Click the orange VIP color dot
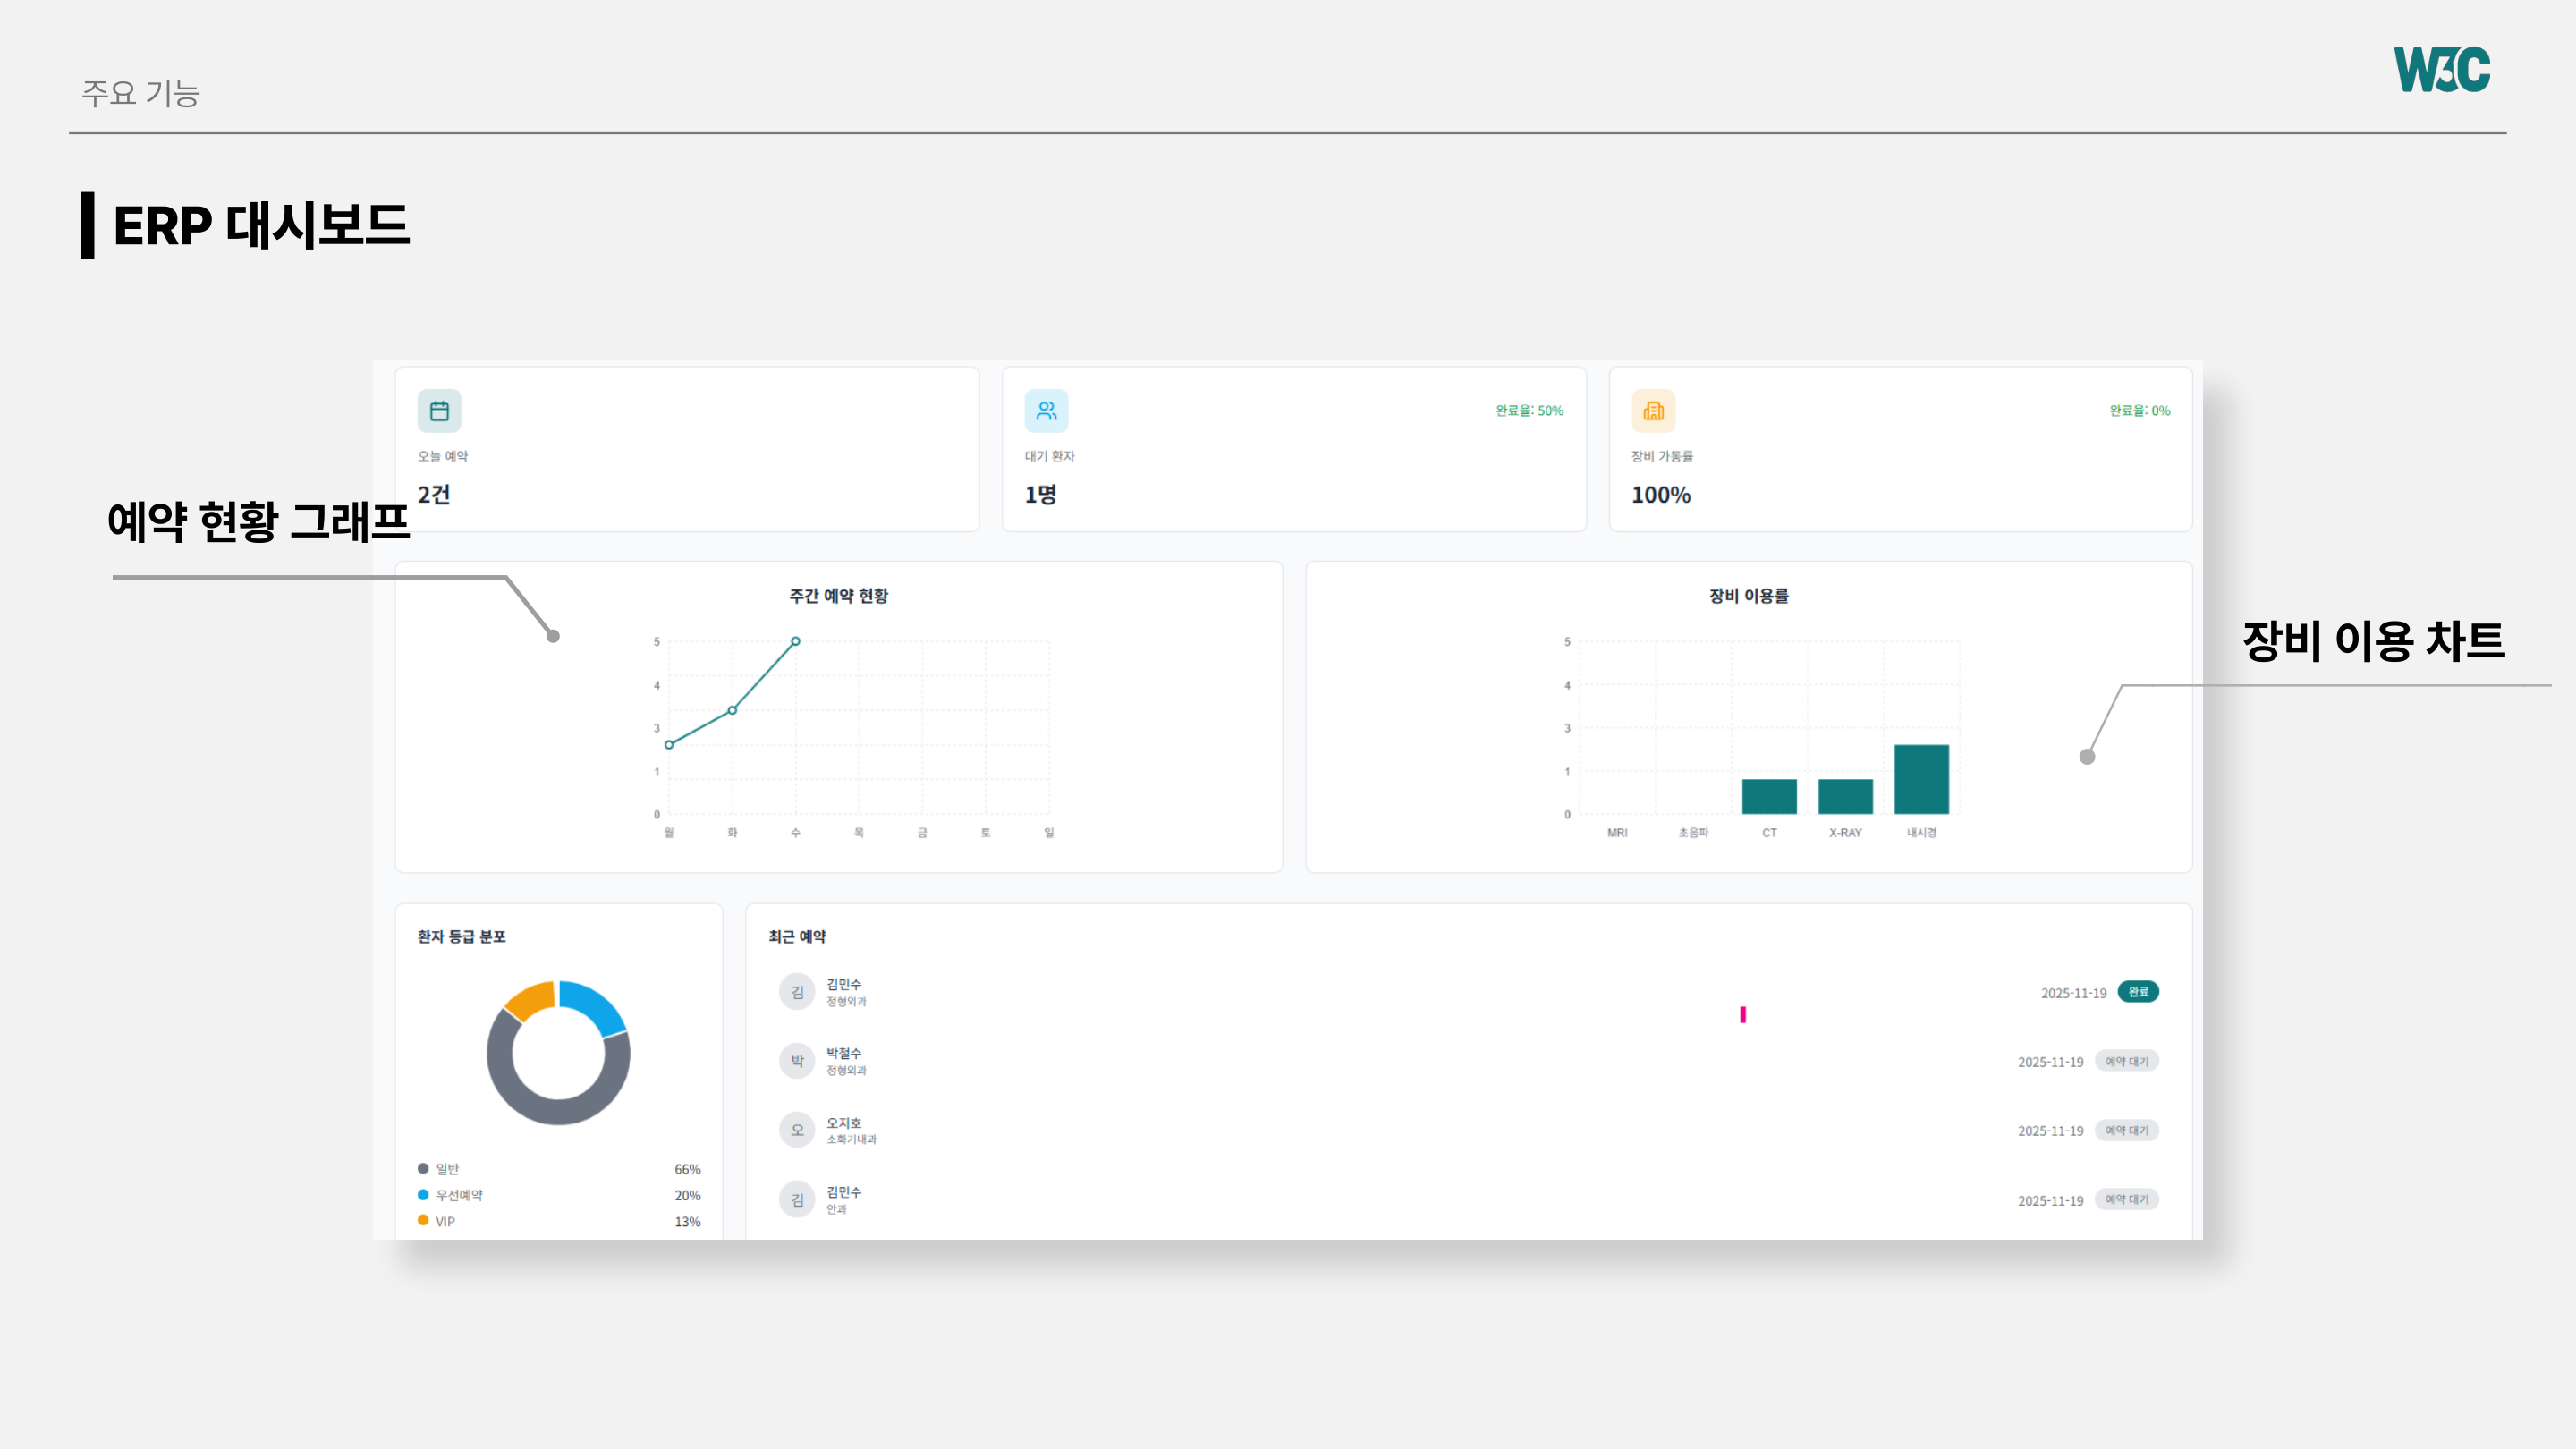The height and width of the screenshot is (1449, 2576). click(422, 1220)
